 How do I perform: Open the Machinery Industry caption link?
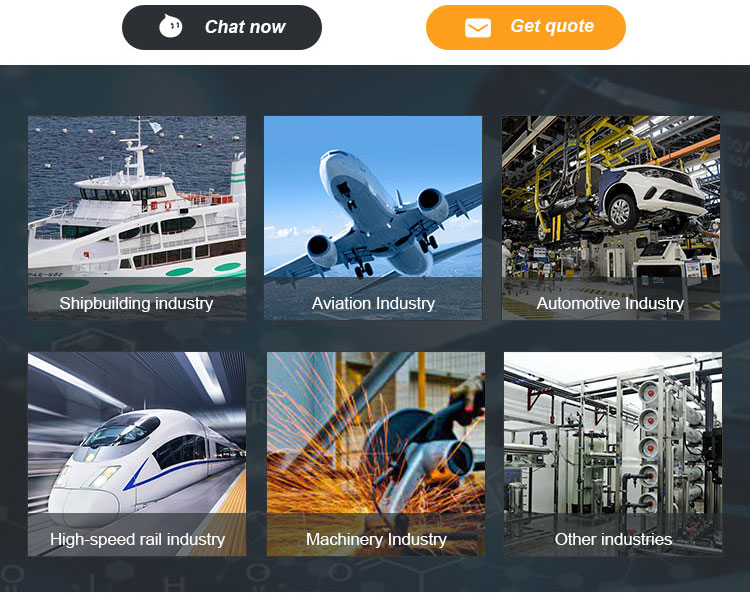(x=376, y=540)
